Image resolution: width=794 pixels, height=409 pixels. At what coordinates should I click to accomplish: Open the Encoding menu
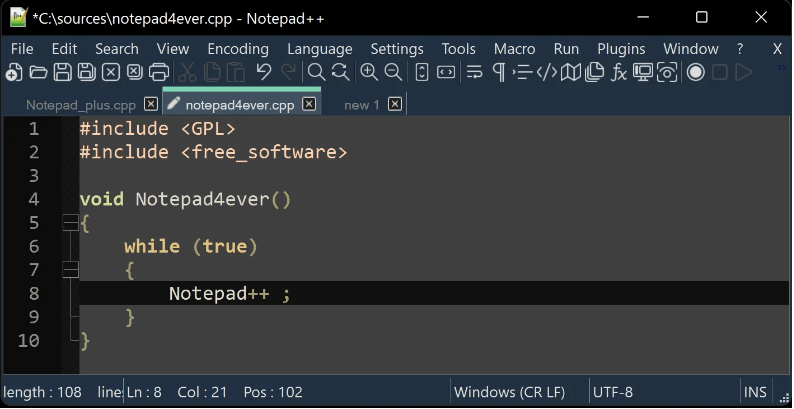click(x=238, y=49)
